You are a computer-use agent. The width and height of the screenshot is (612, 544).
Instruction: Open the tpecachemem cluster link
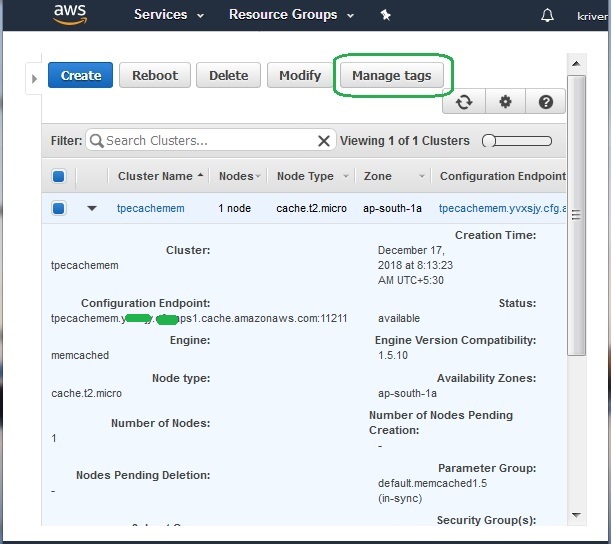(150, 208)
